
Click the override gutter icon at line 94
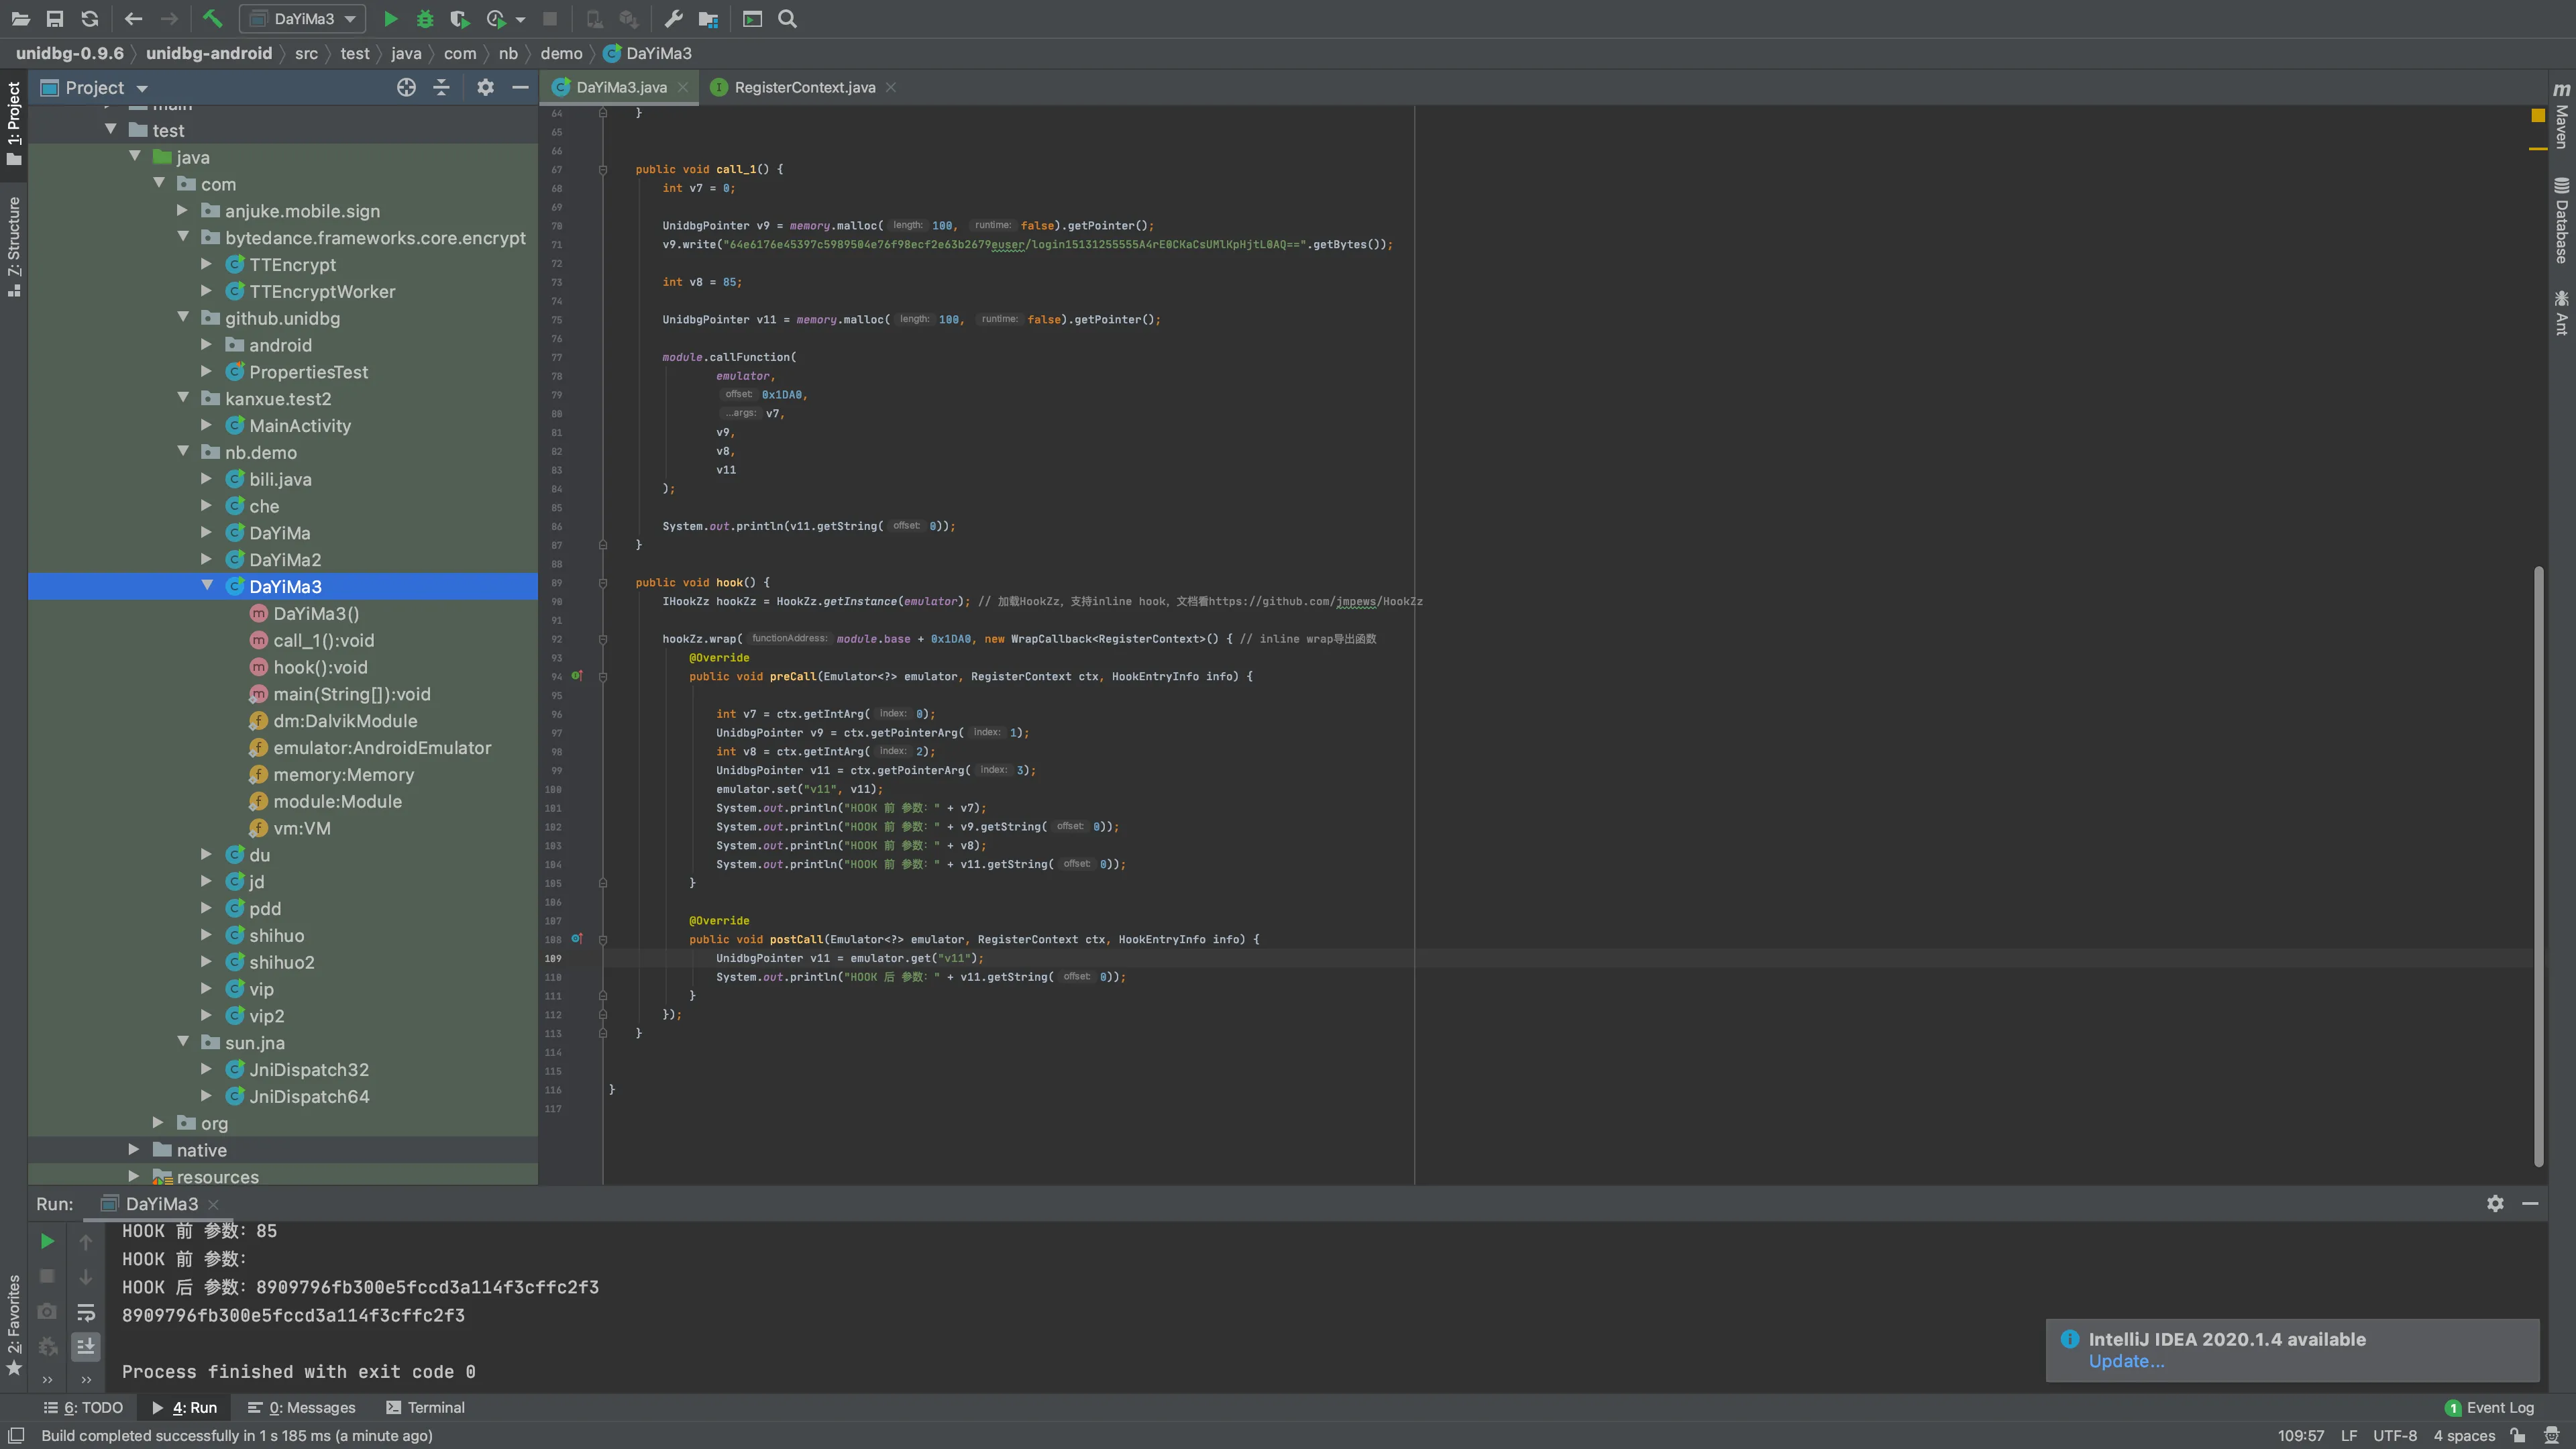pyautogui.click(x=577, y=676)
